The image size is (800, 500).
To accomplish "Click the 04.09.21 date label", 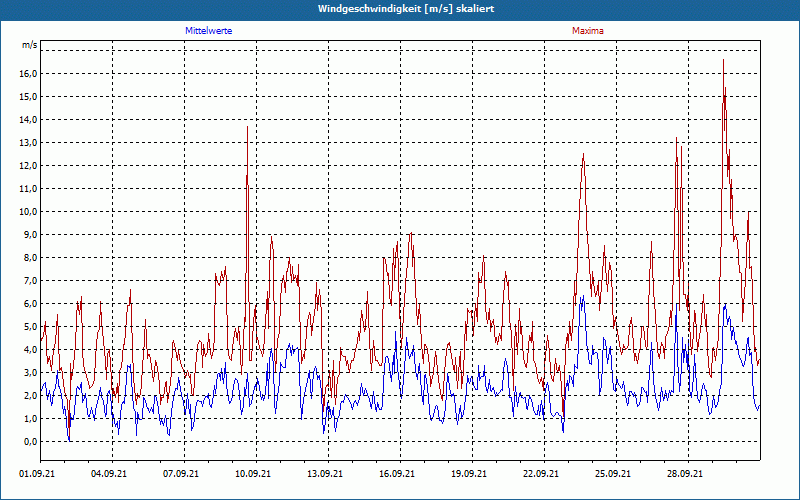I will [109, 473].
